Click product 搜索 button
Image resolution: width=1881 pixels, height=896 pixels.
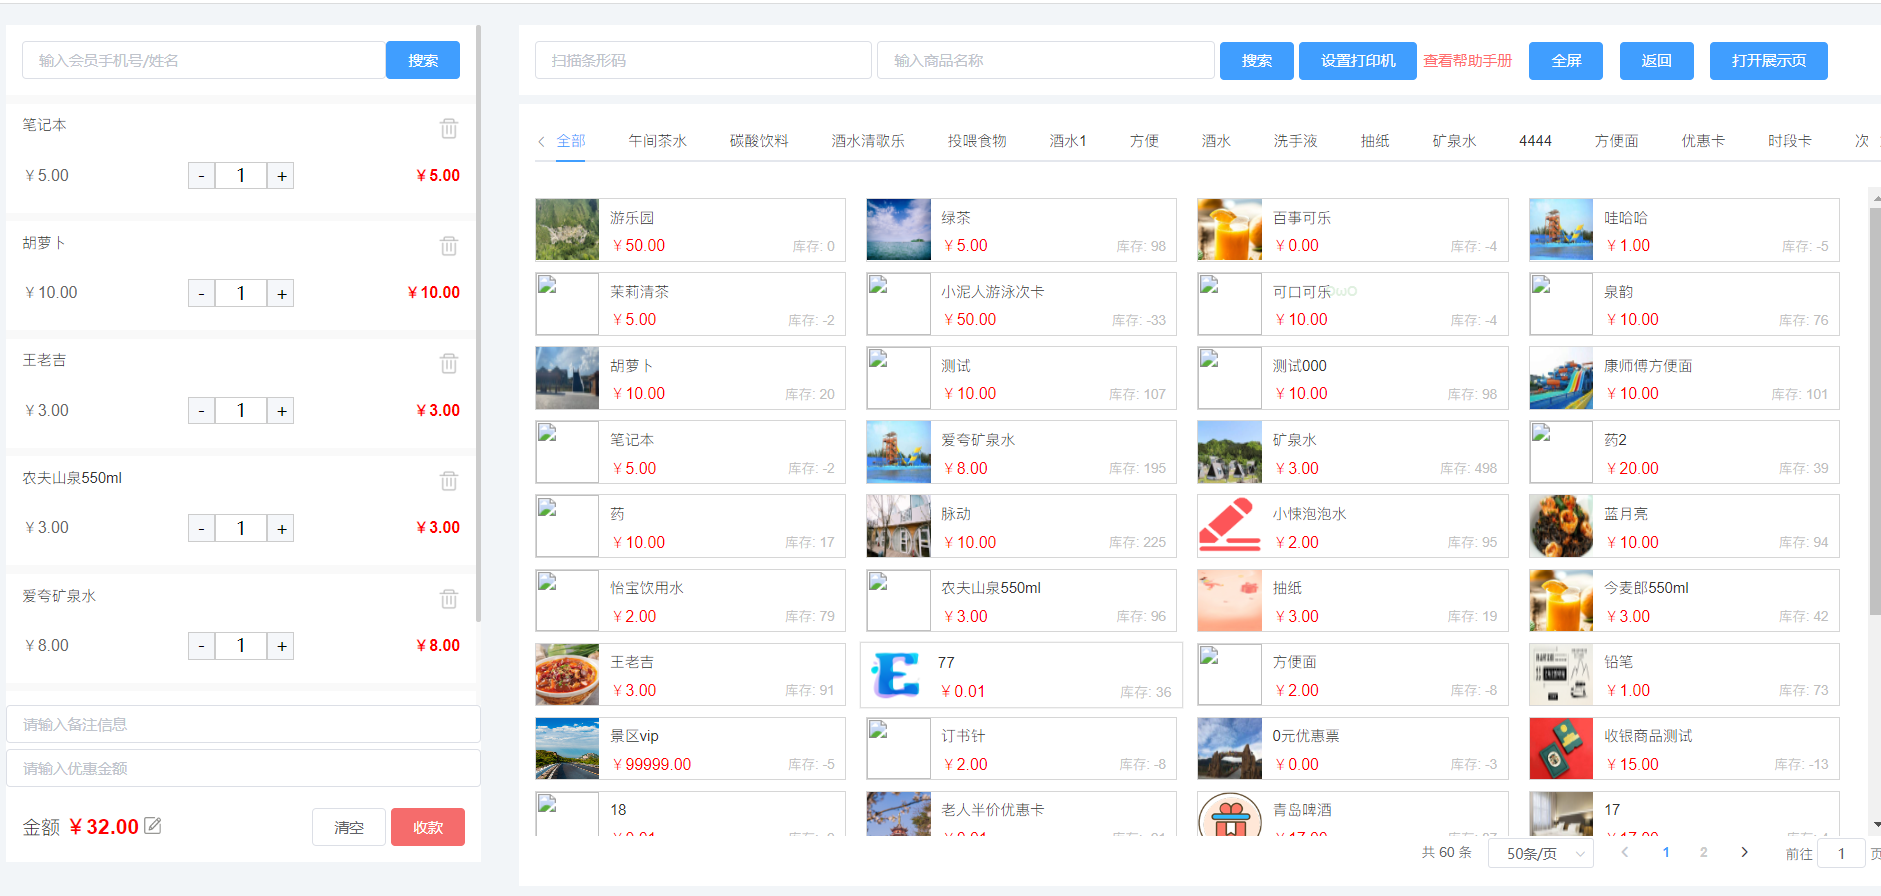click(1257, 61)
